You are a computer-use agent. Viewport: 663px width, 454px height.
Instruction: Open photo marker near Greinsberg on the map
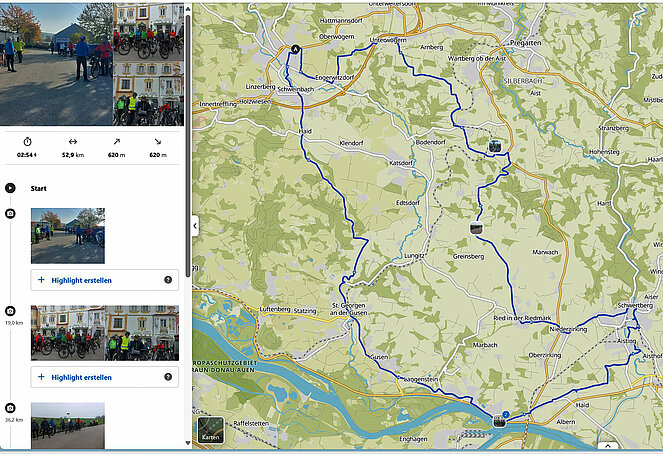(476, 228)
